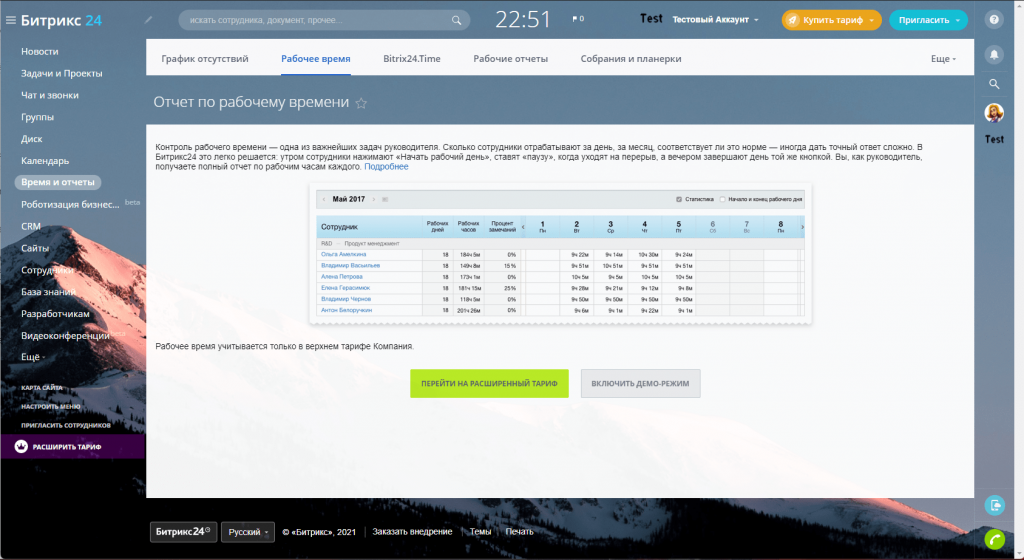Open the Bitrix24.Time tab
Image resolution: width=1024 pixels, height=560 pixels.
click(411, 59)
